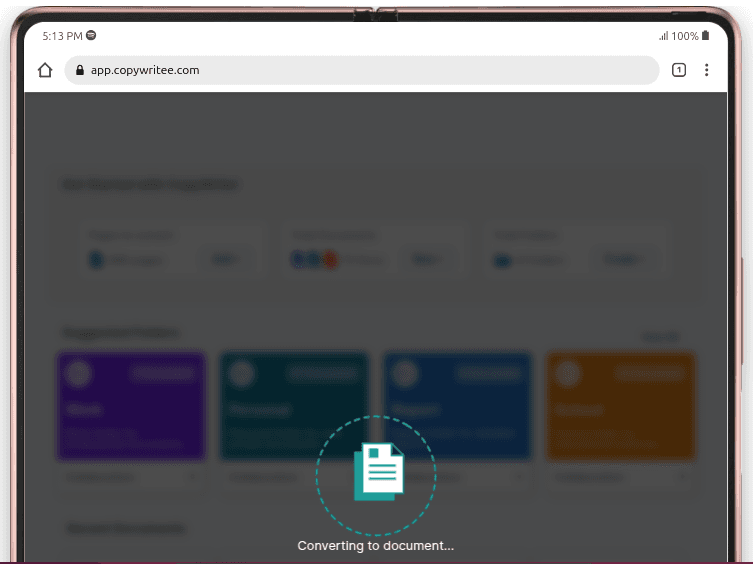Click the 'Converting to document...' text
Screen dimensions: 753x564
click(x=376, y=546)
